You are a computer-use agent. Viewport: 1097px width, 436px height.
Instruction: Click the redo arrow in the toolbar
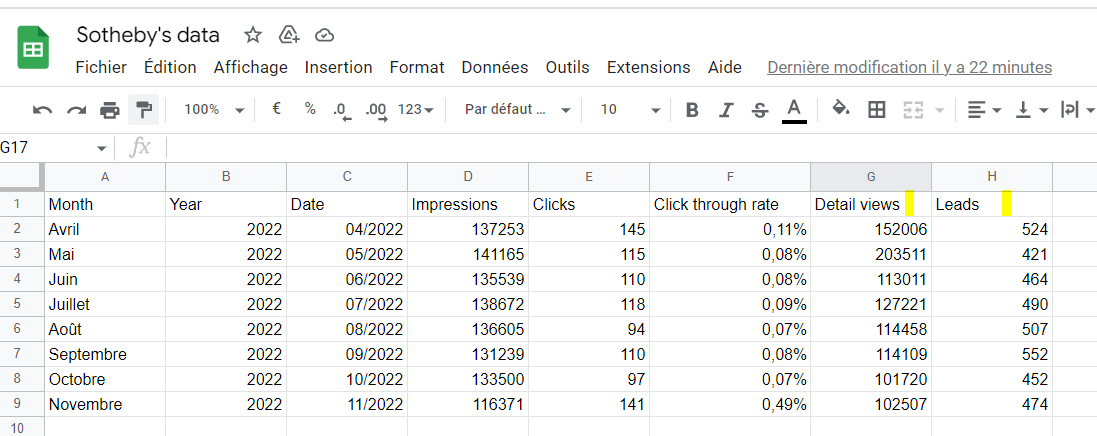(x=76, y=110)
